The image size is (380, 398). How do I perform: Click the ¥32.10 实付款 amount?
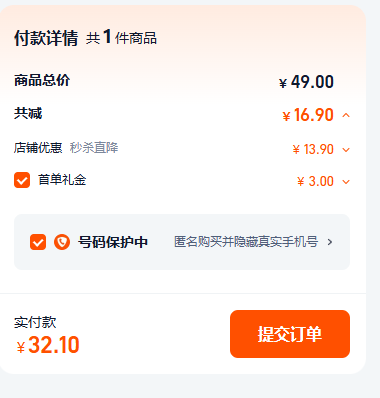pyautogui.click(x=48, y=345)
